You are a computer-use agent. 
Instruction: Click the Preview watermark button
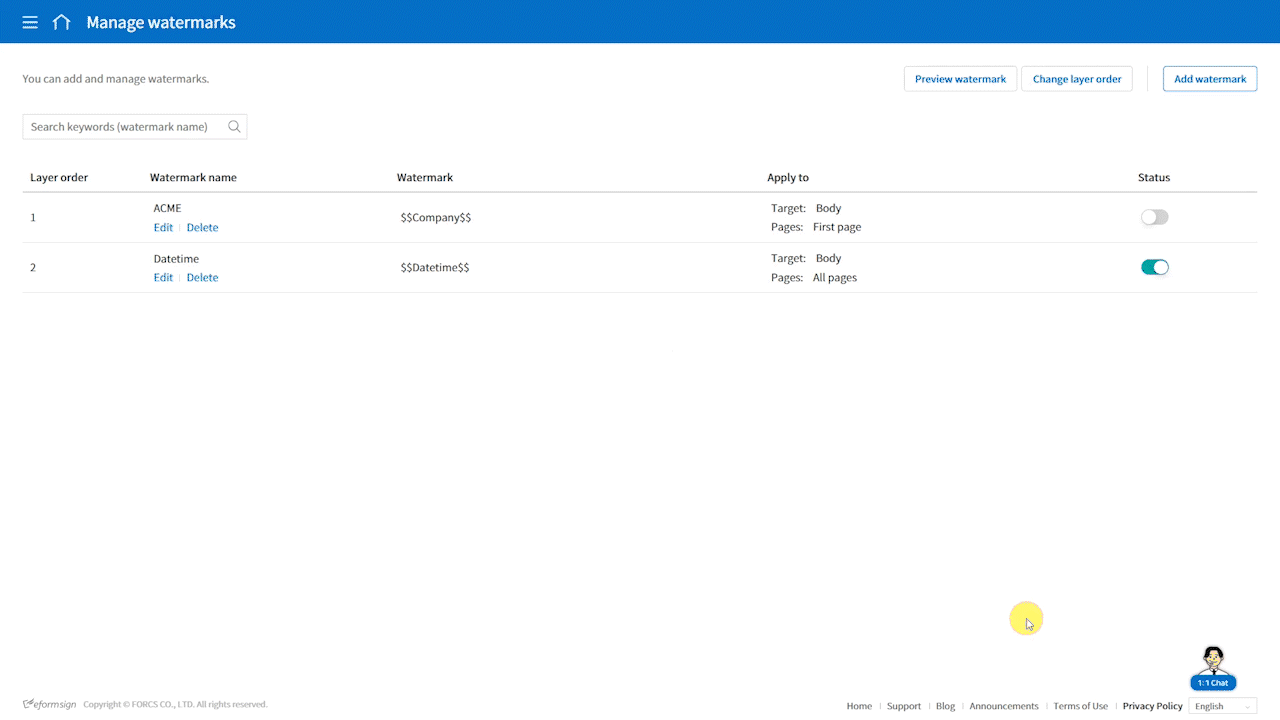click(960, 79)
